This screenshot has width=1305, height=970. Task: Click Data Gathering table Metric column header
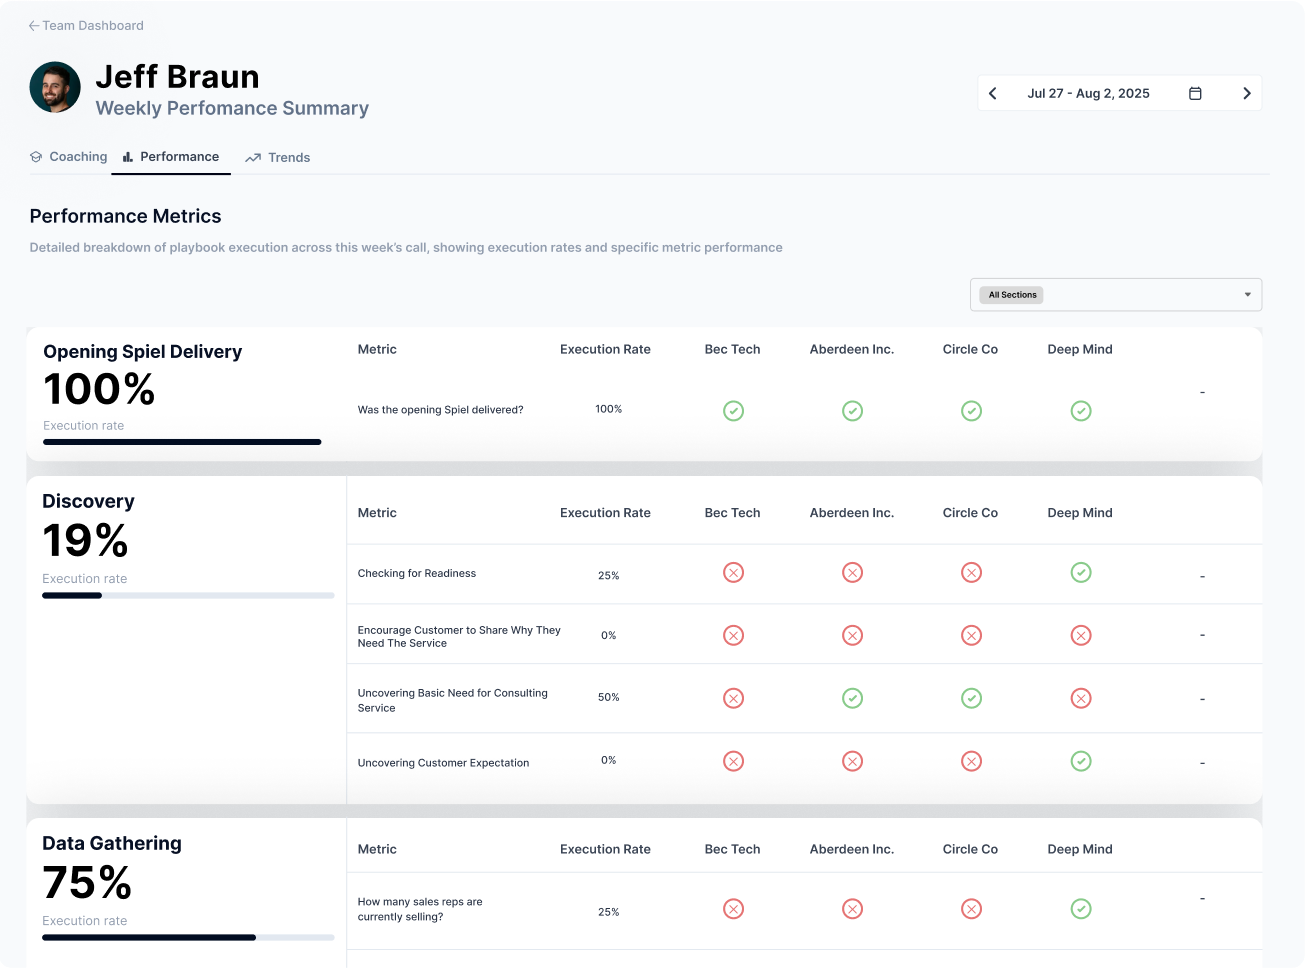pyautogui.click(x=377, y=850)
